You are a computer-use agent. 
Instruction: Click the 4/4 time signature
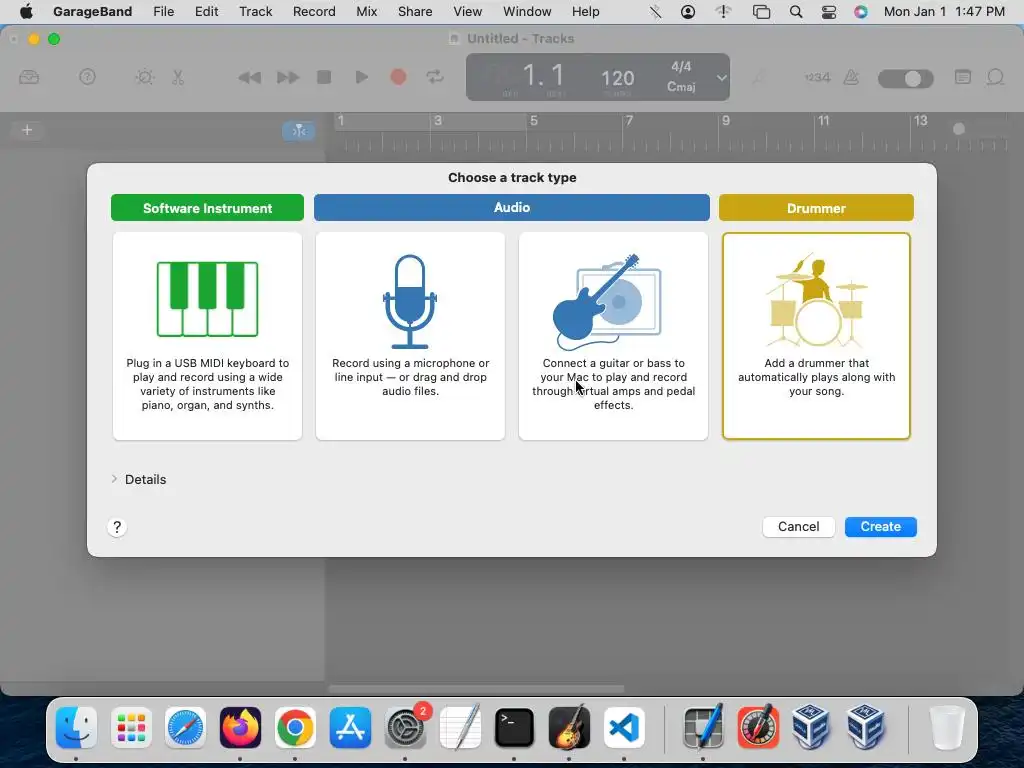pos(681,67)
